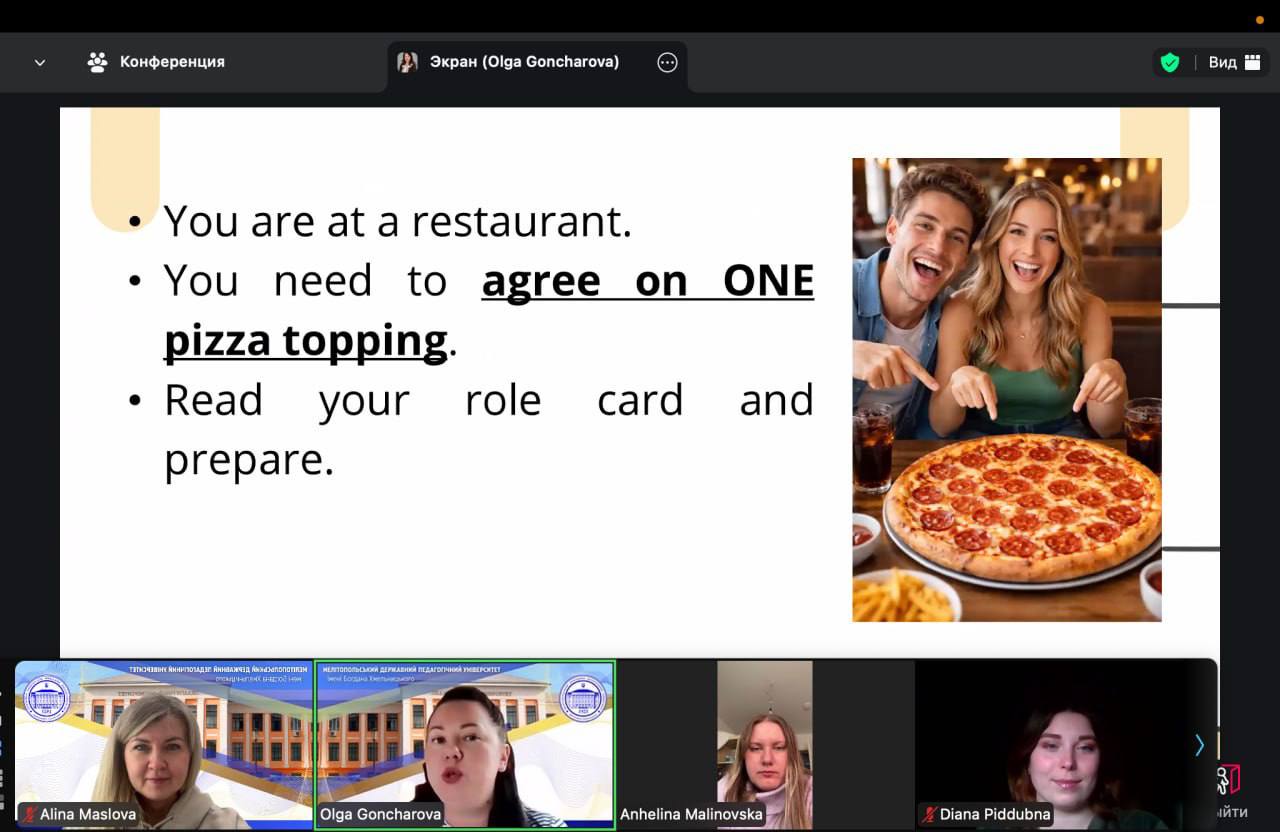Screen dimensions: 1280x832
Task: Click muted microphone icon on Diana Piddubna
Action: (x=929, y=814)
